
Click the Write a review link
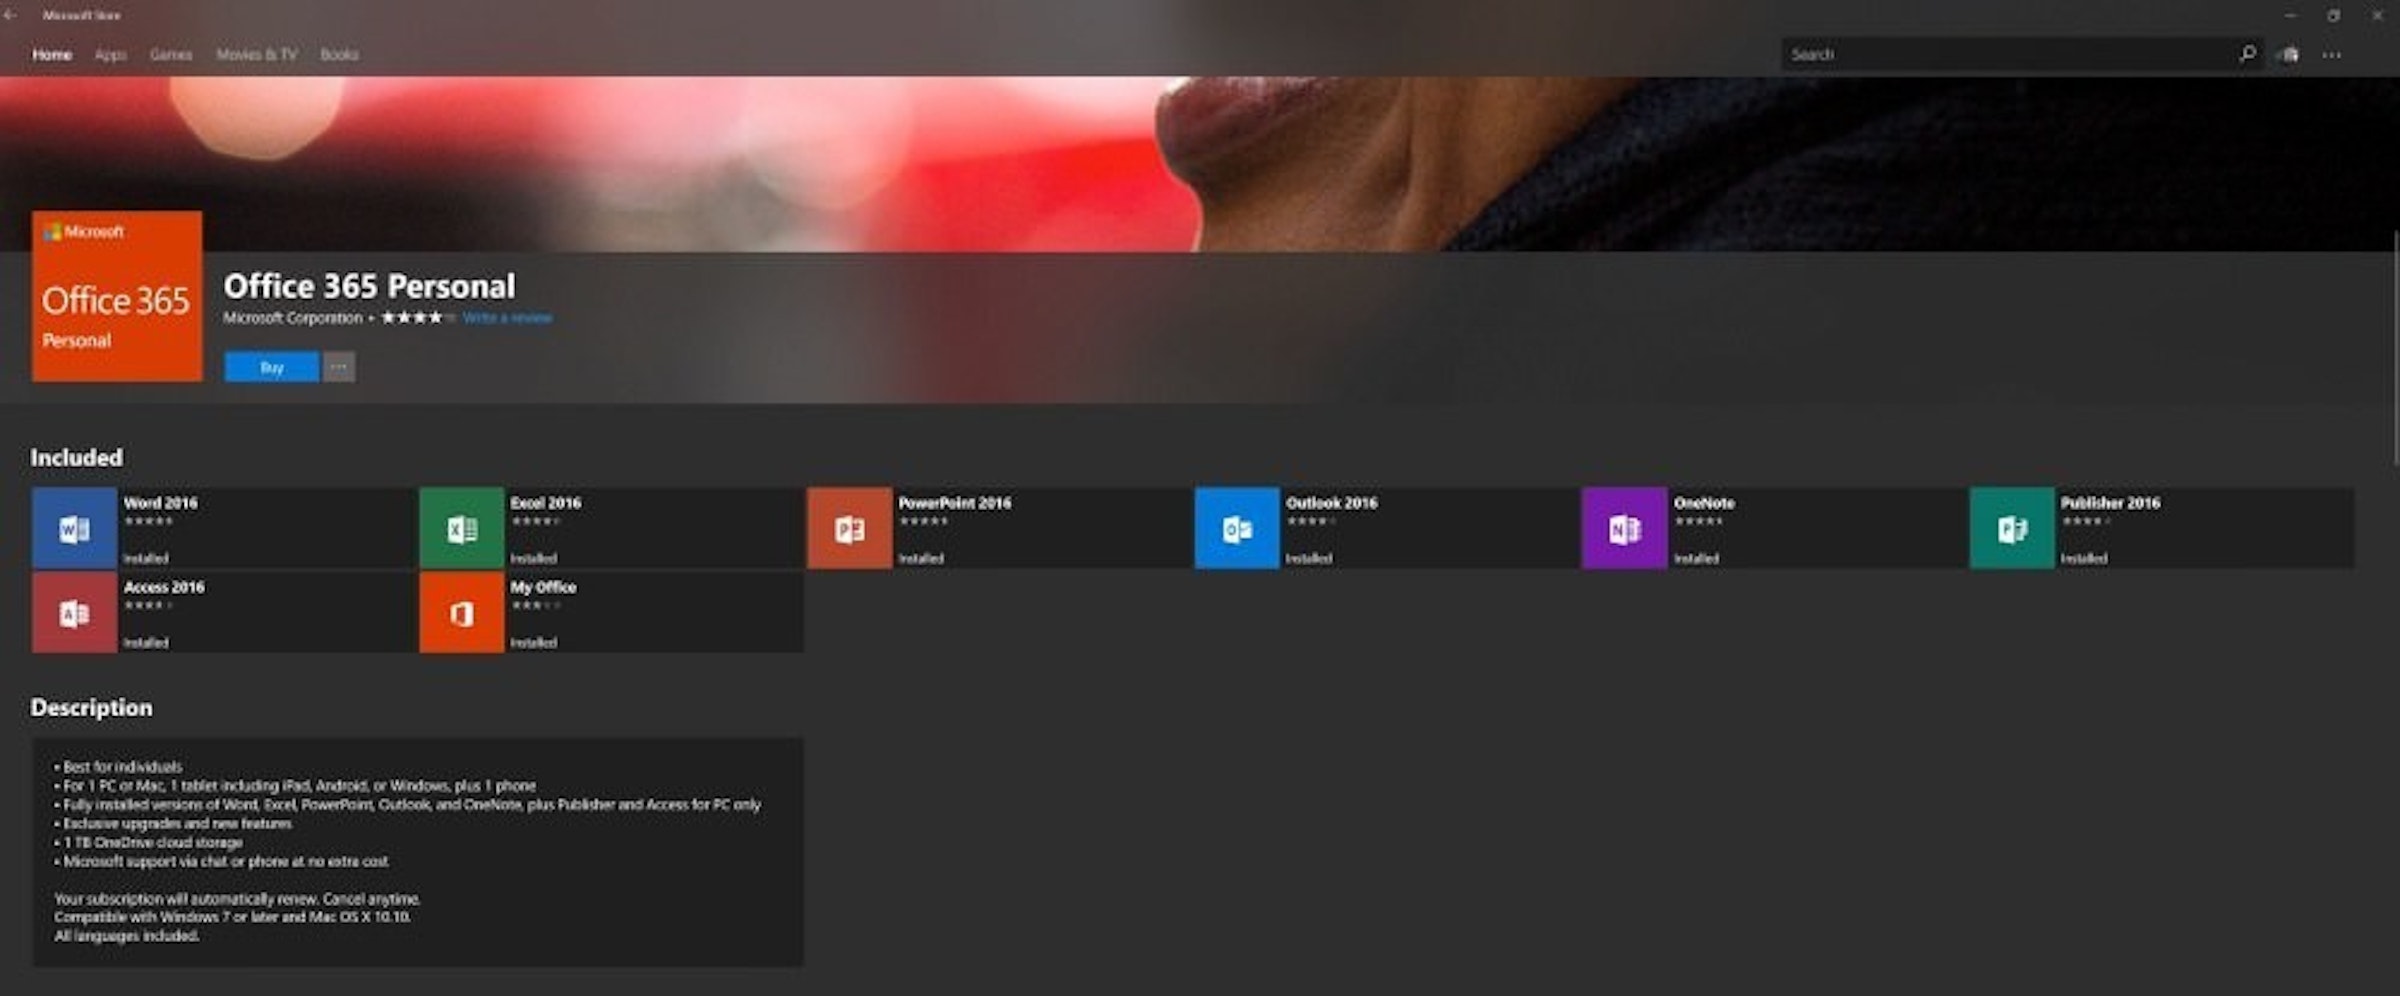tap(507, 318)
